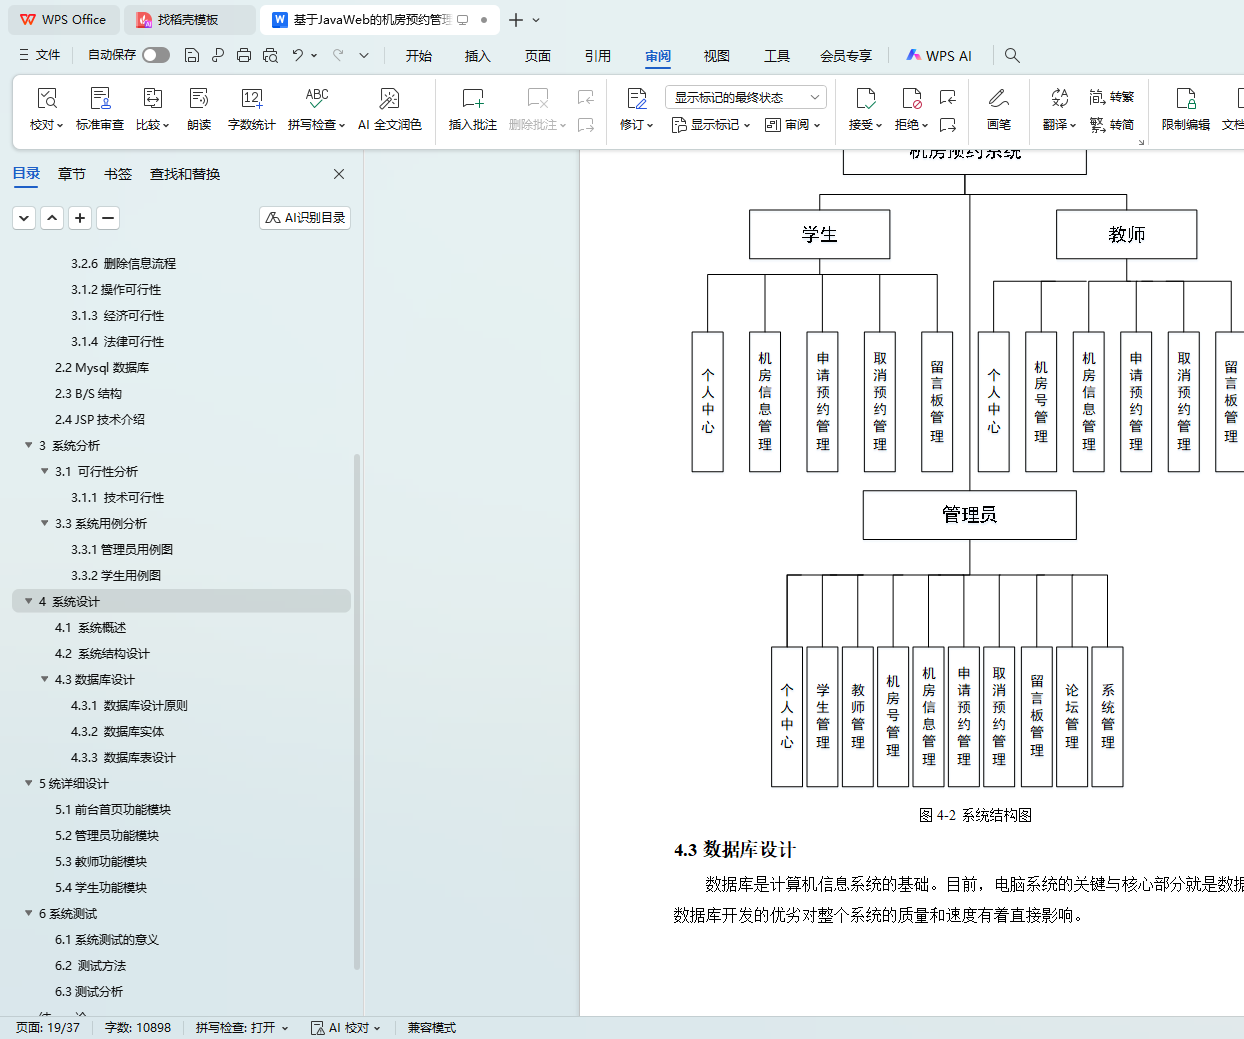Open 显示标记的最终状态 dropdown

tap(746, 97)
